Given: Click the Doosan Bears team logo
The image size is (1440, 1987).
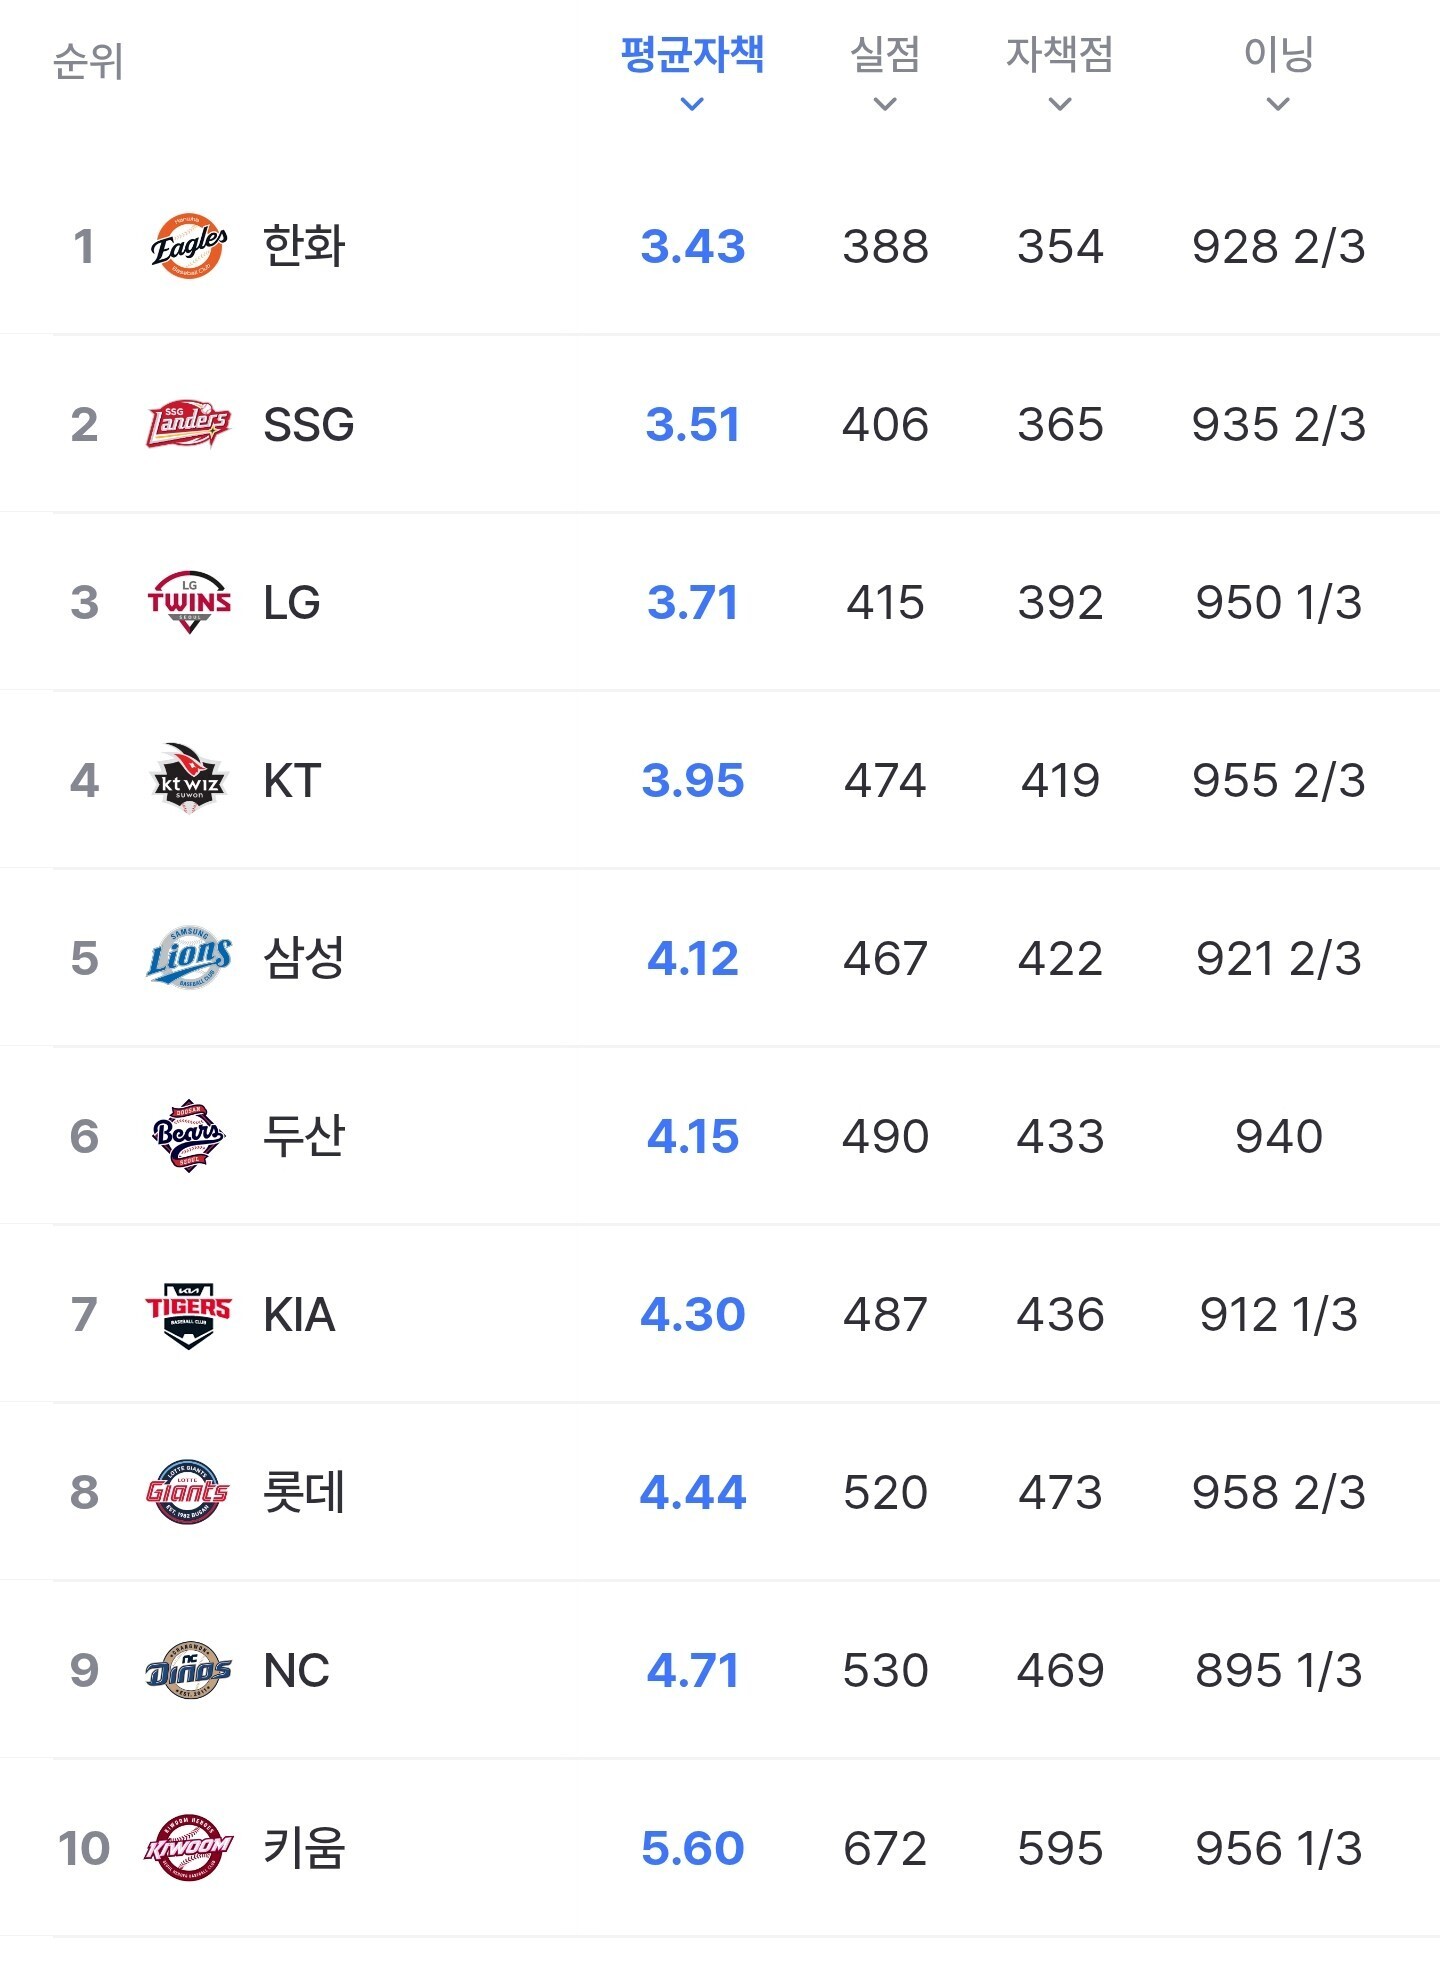Looking at the screenshot, I should (x=188, y=1136).
